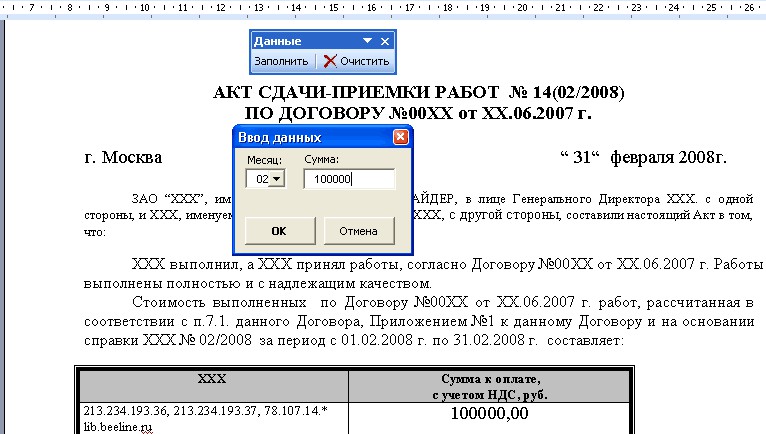Close the Ввод данных dialog
Image resolution: width=766 pixels, height=434 pixels.
point(401,137)
